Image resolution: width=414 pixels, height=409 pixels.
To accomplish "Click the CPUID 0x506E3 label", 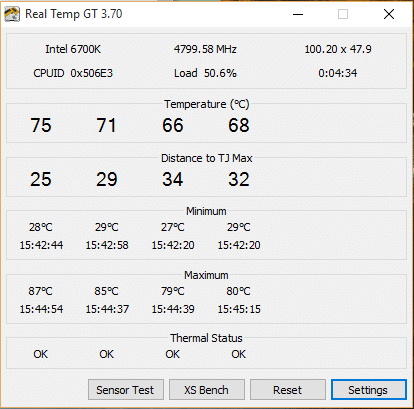I will [x=73, y=73].
